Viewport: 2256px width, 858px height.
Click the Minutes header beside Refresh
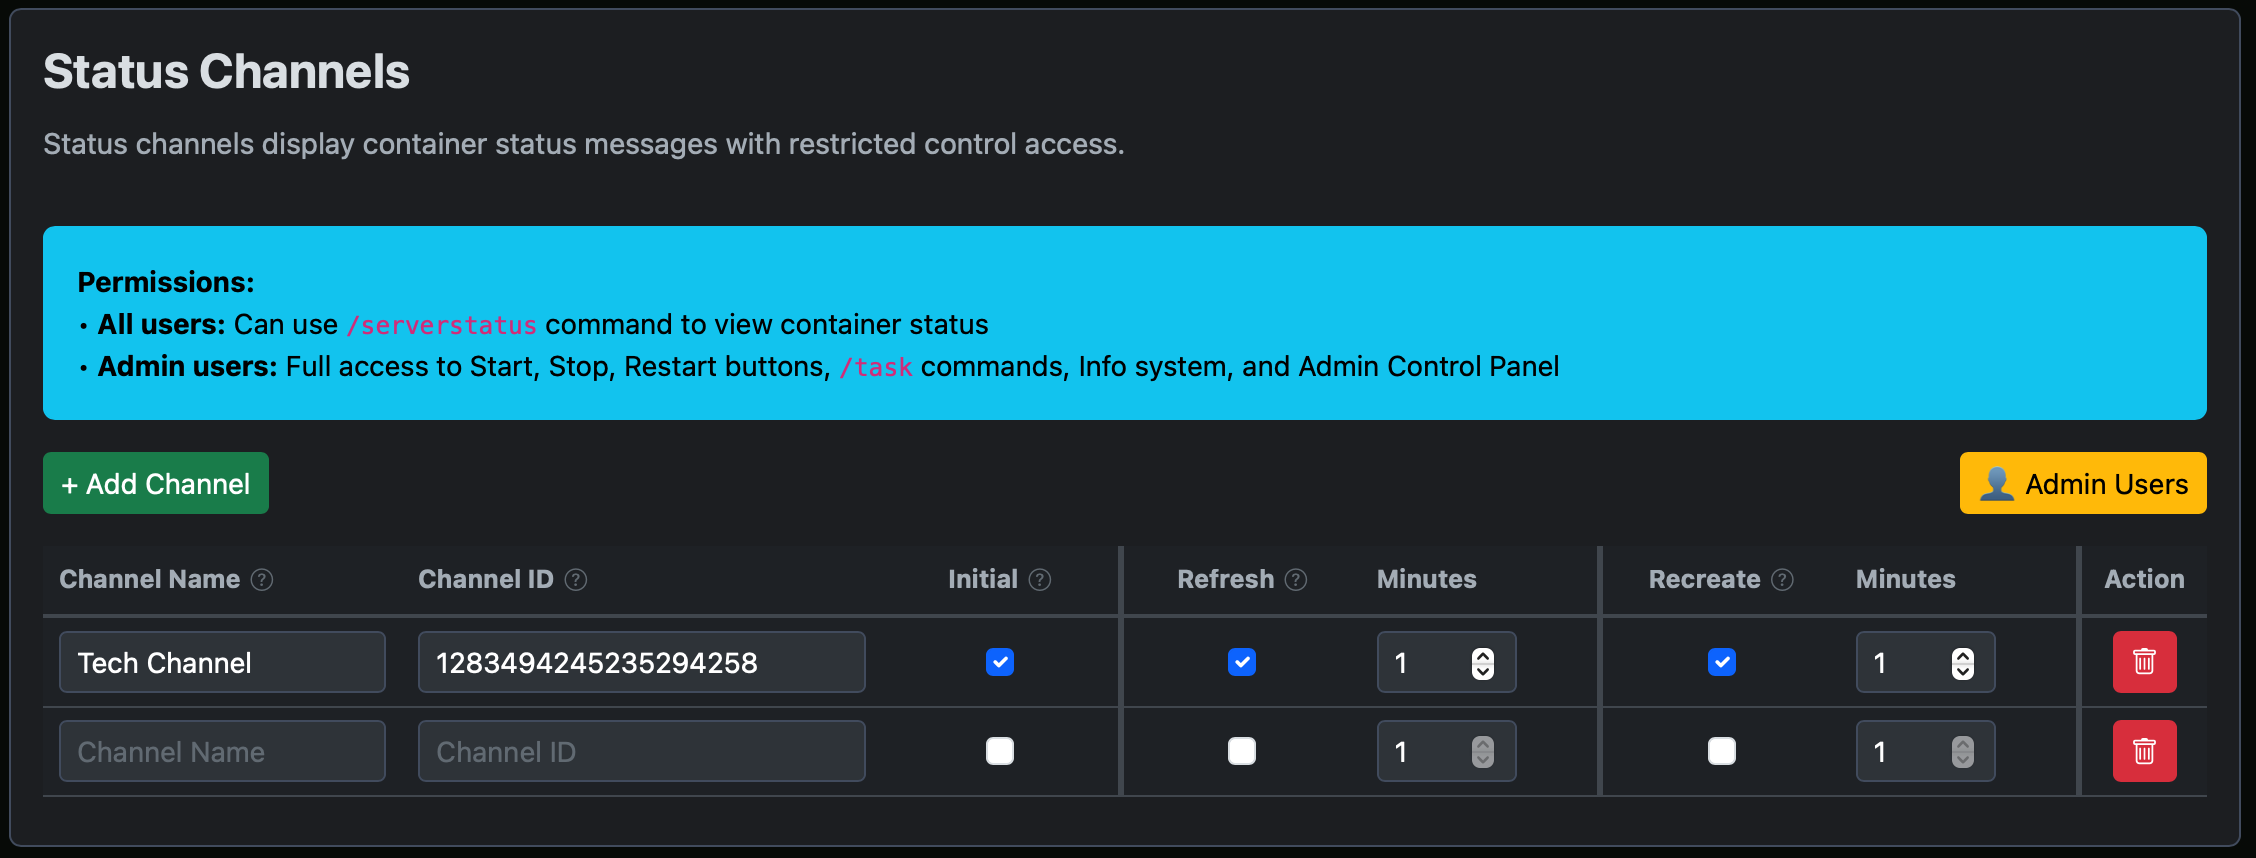[1427, 579]
